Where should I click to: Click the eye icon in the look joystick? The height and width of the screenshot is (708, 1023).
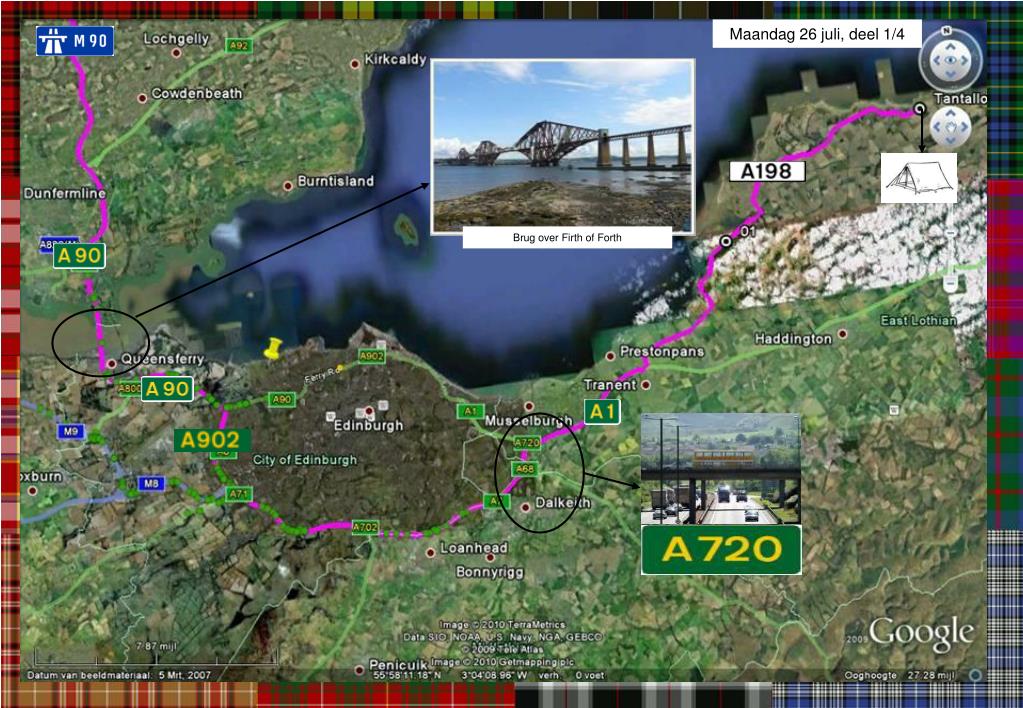950,60
